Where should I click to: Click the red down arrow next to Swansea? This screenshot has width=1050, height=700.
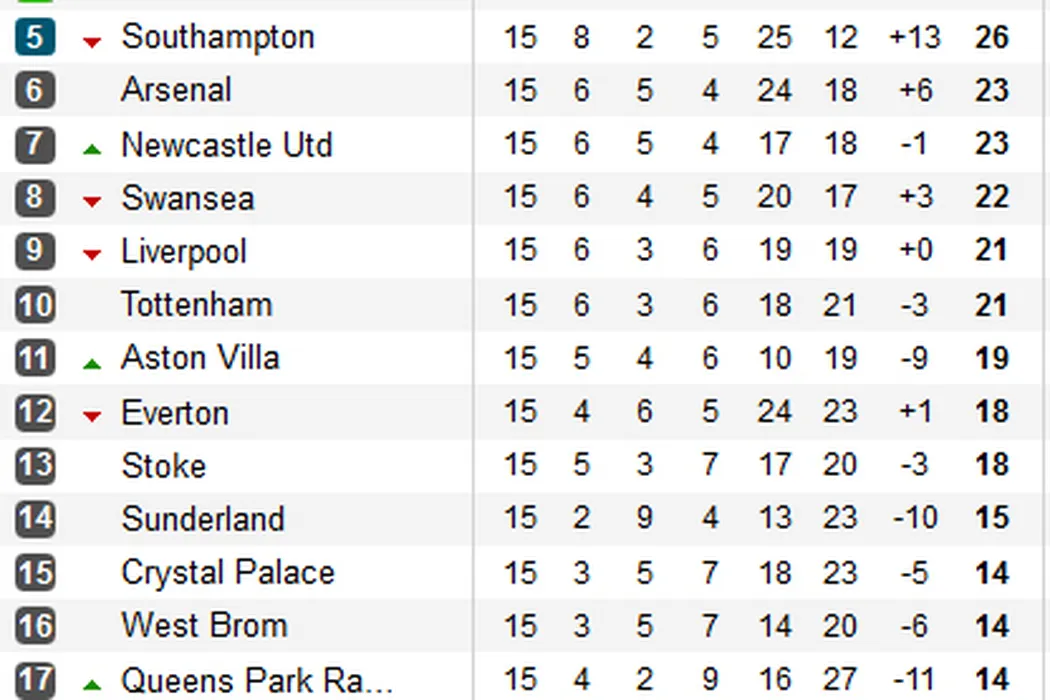pos(92,202)
